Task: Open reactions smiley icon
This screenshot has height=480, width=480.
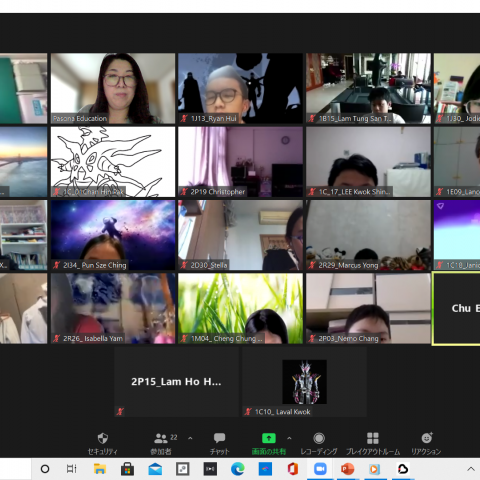Action: tap(427, 438)
